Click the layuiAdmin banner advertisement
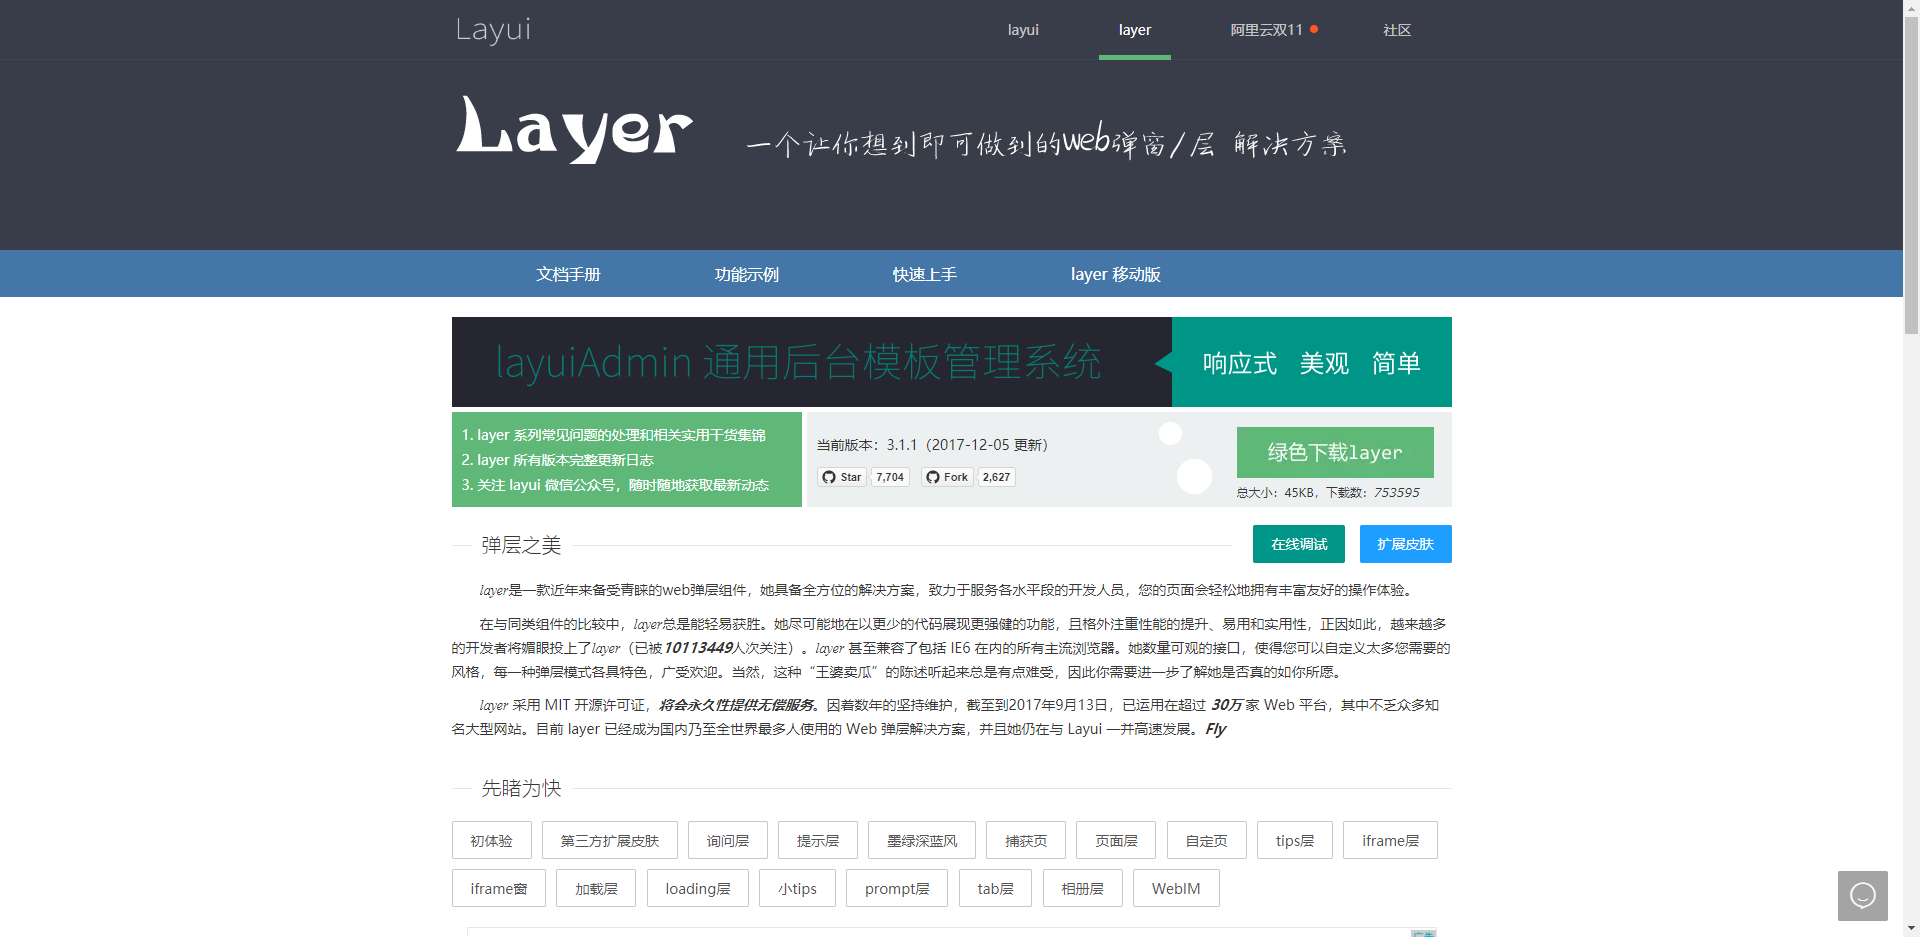Screen dimensions: 1920x937 (952, 362)
